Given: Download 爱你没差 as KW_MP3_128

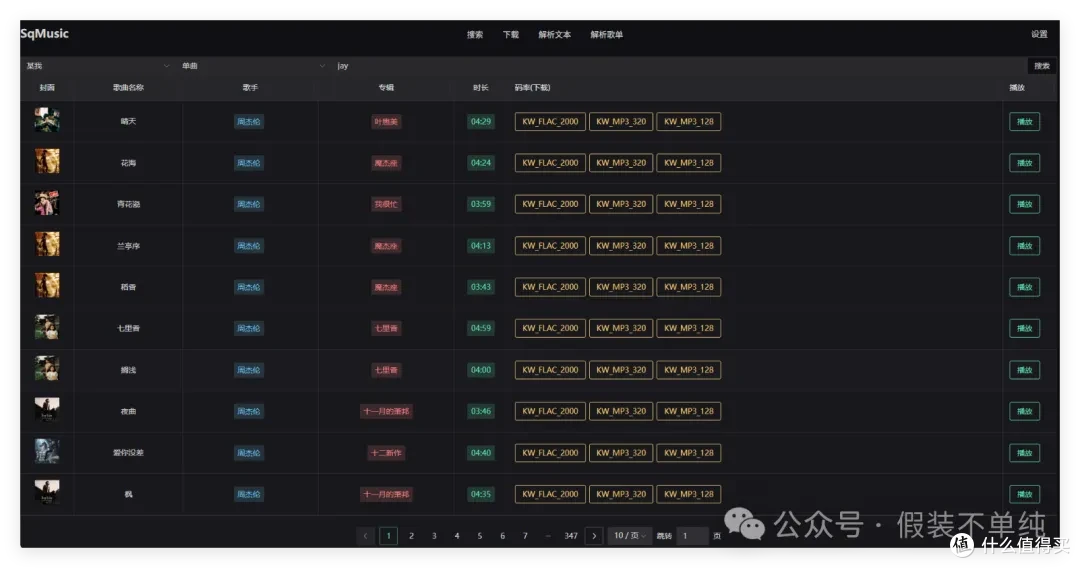Looking at the screenshot, I should 688,453.
